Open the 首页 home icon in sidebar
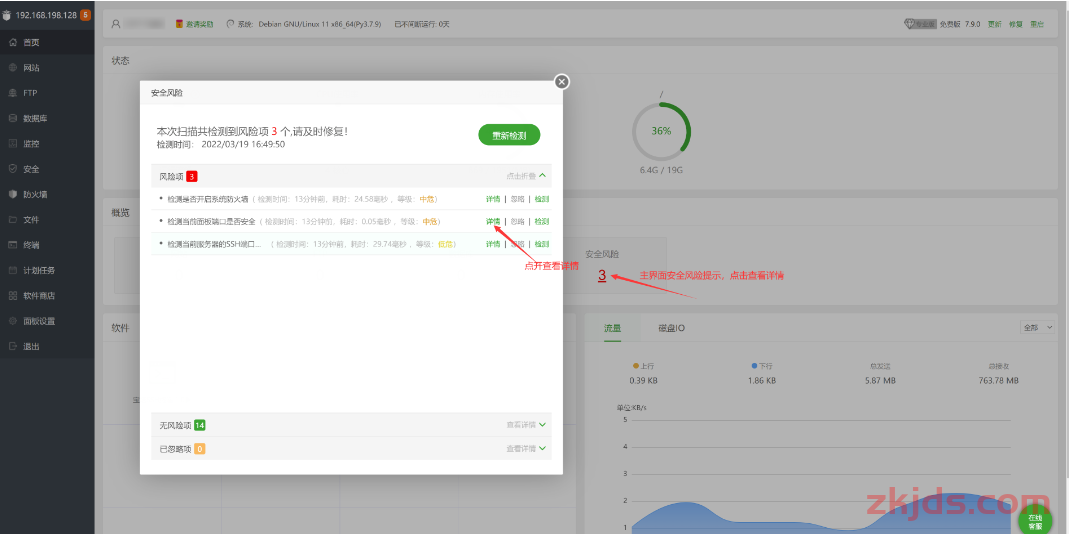This screenshot has width=1069, height=534. pyautogui.click(x=12, y=42)
